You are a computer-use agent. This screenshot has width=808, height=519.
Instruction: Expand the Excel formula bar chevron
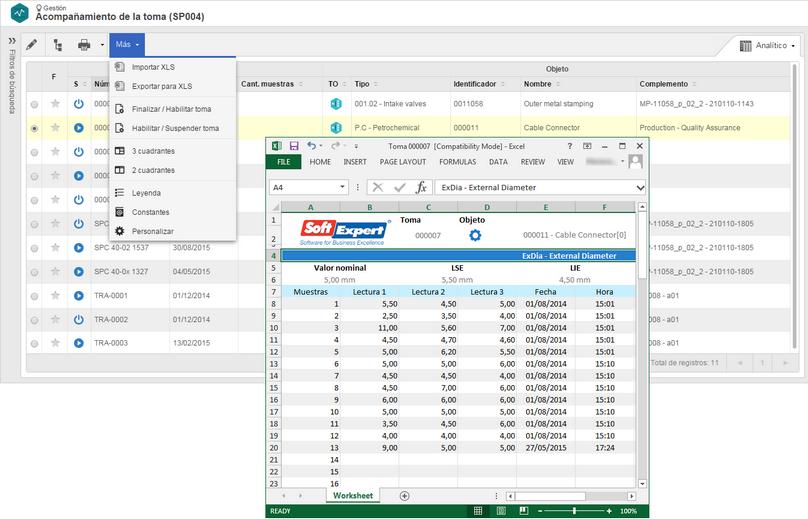coord(640,188)
